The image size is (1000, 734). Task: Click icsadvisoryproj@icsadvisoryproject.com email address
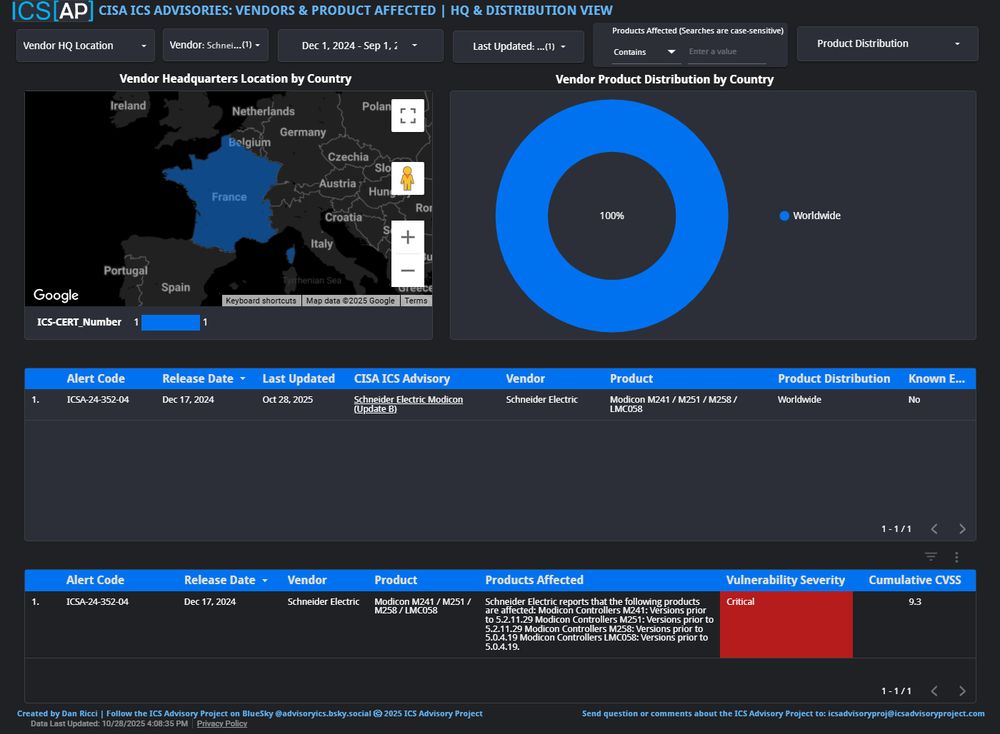click(906, 714)
